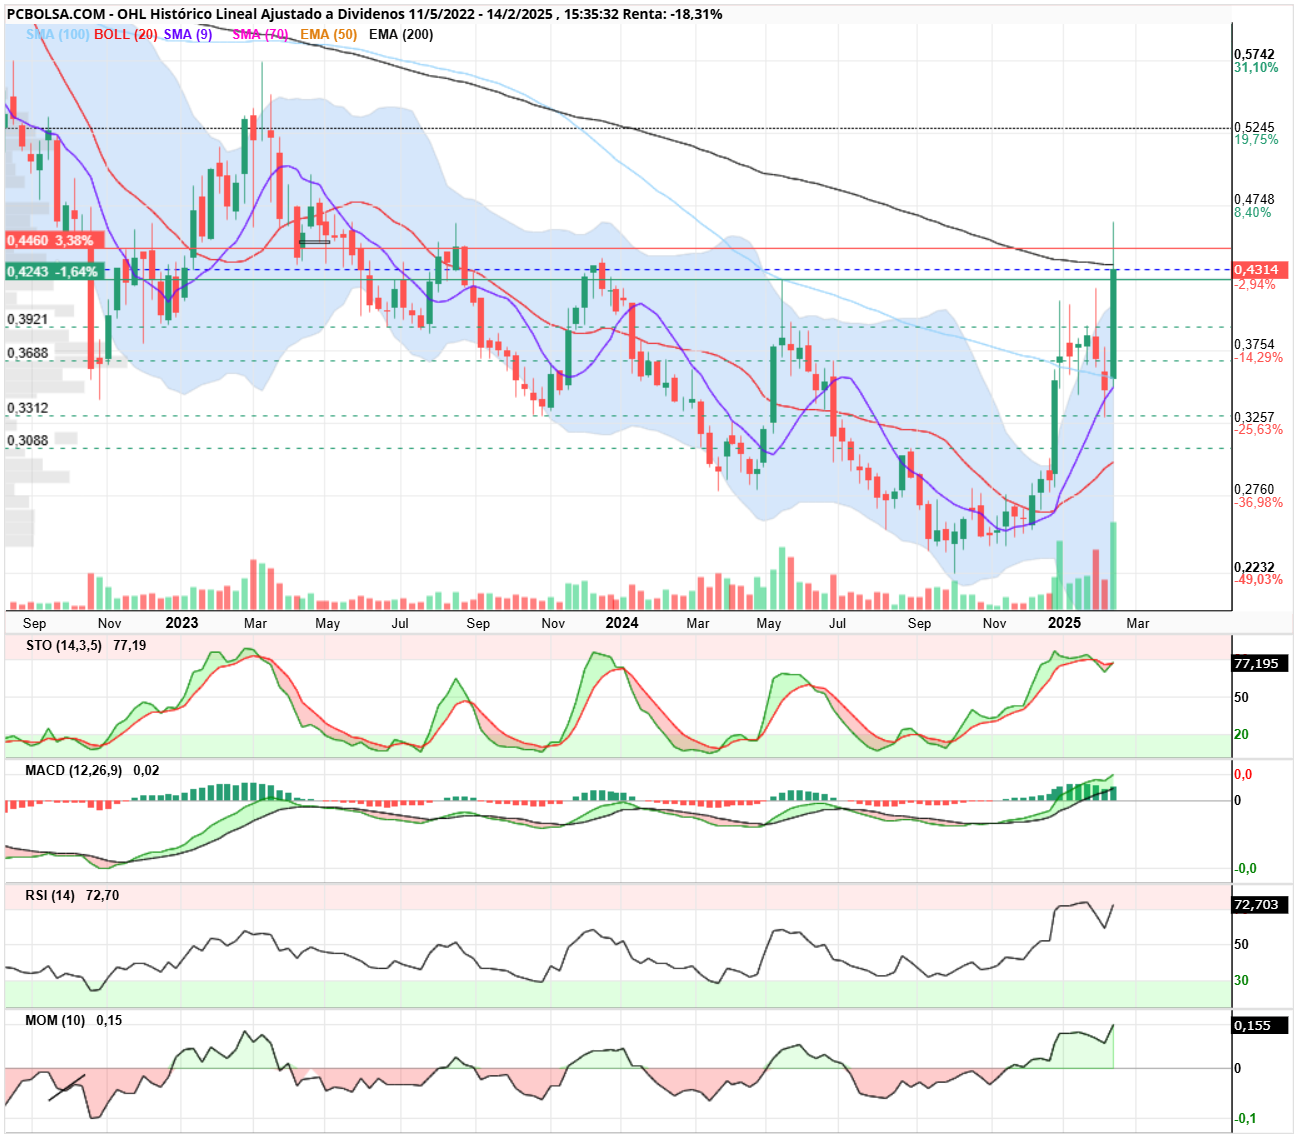Select the EMA (200) legend label

tap(401, 34)
